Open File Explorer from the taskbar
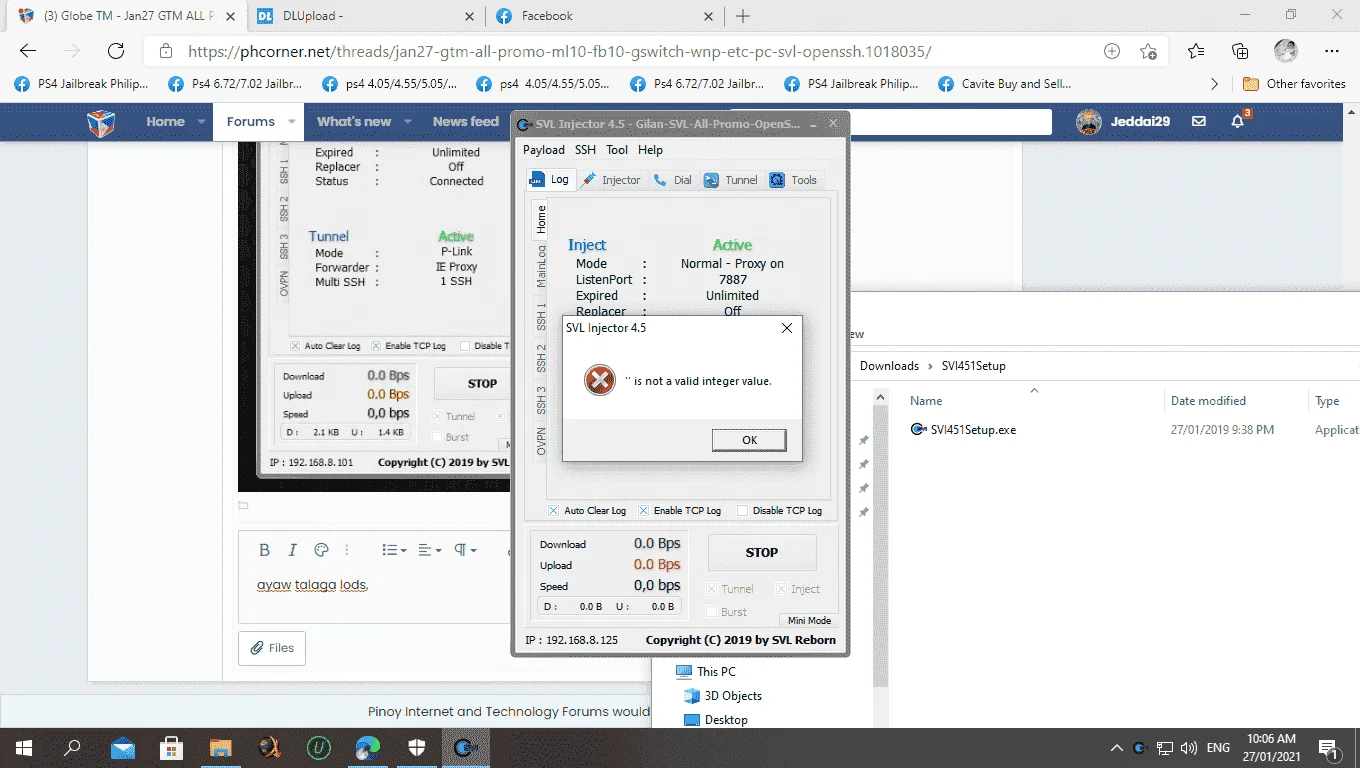Viewport: 1360px width, 768px height. pos(221,747)
